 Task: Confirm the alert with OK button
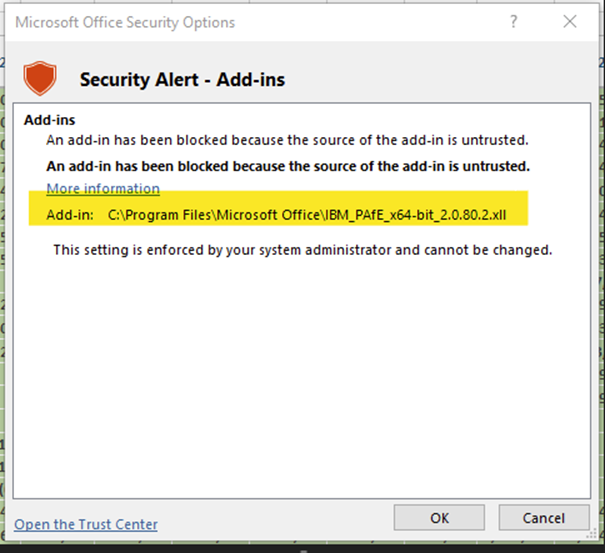[x=439, y=517]
